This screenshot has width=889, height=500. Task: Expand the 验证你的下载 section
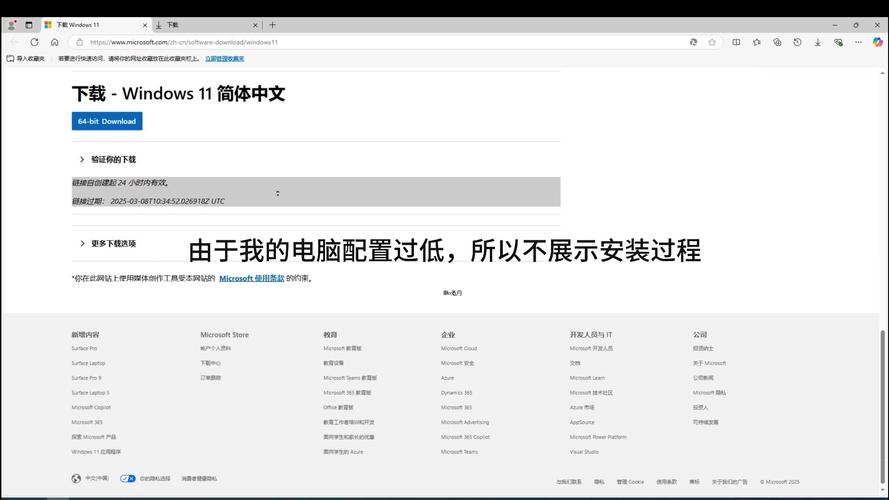108,159
